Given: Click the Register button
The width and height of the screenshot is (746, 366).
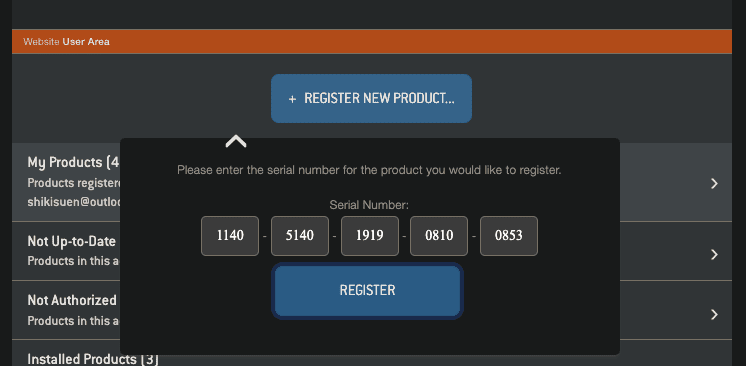Looking at the screenshot, I should click(x=367, y=290).
